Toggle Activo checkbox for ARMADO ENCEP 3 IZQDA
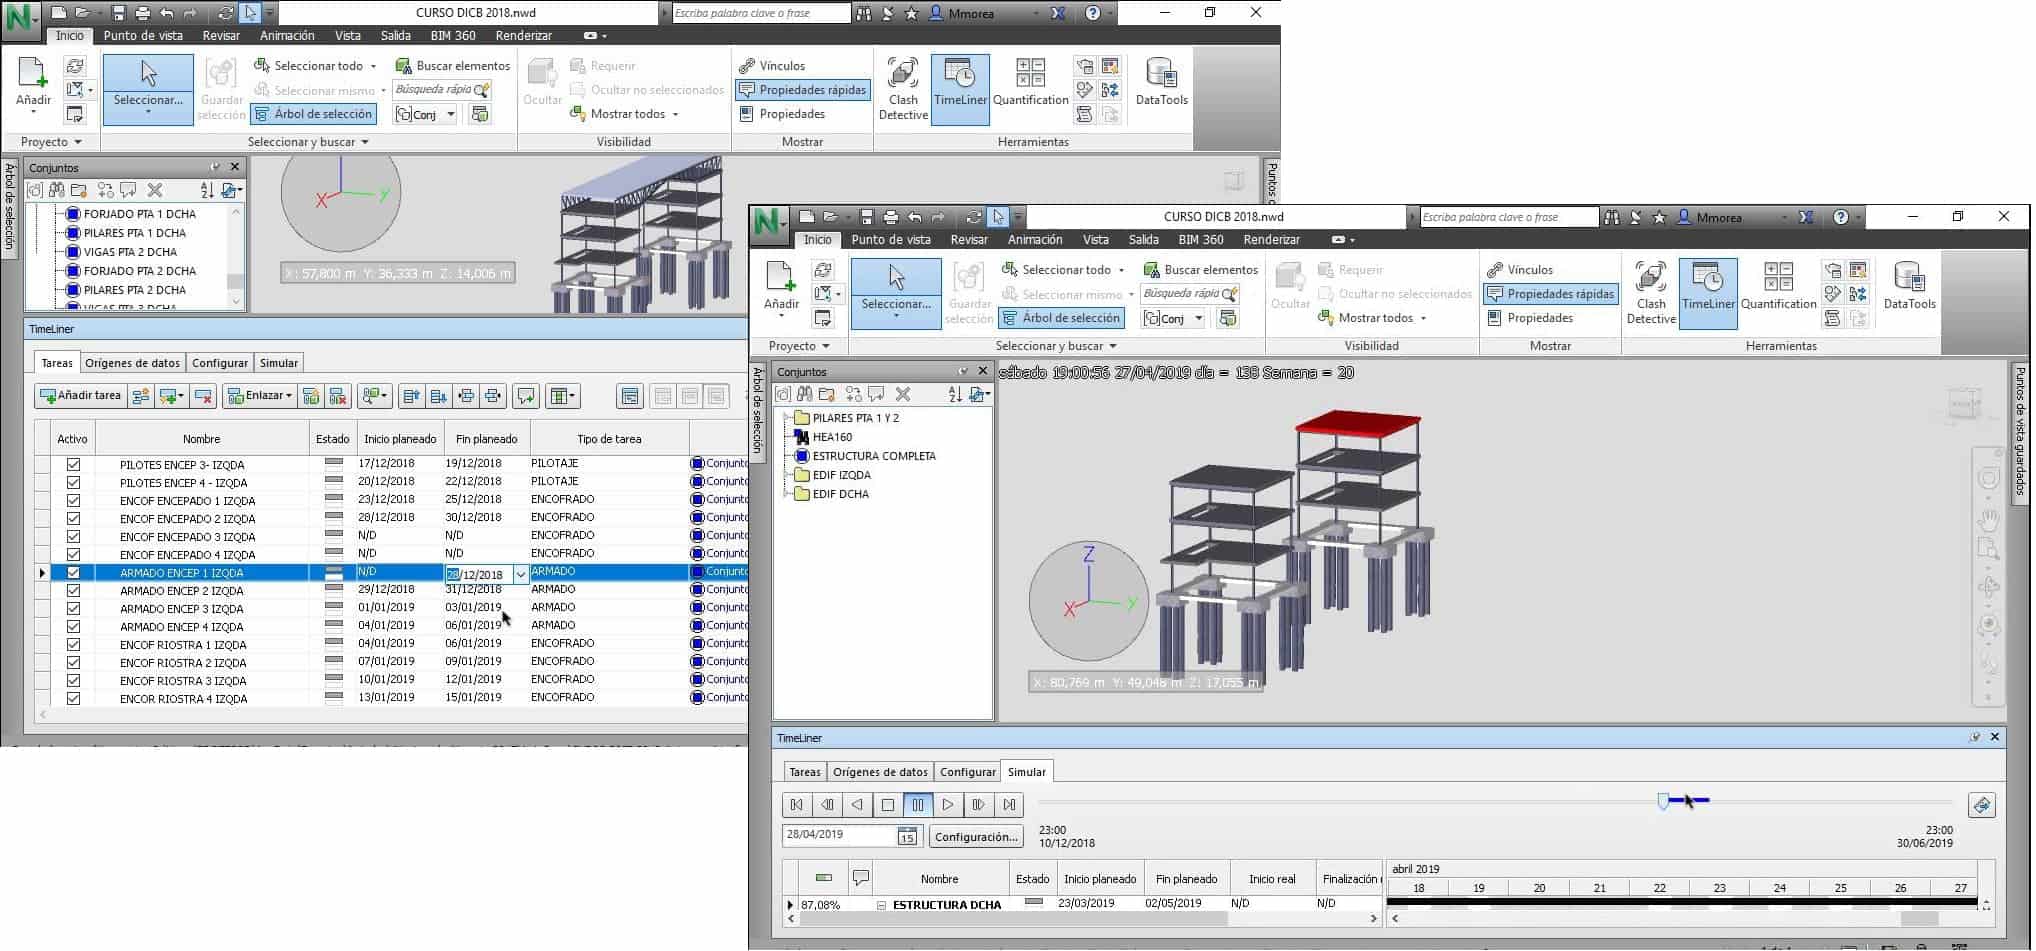The height and width of the screenshot is (951, 2036). tap(73, 609)
